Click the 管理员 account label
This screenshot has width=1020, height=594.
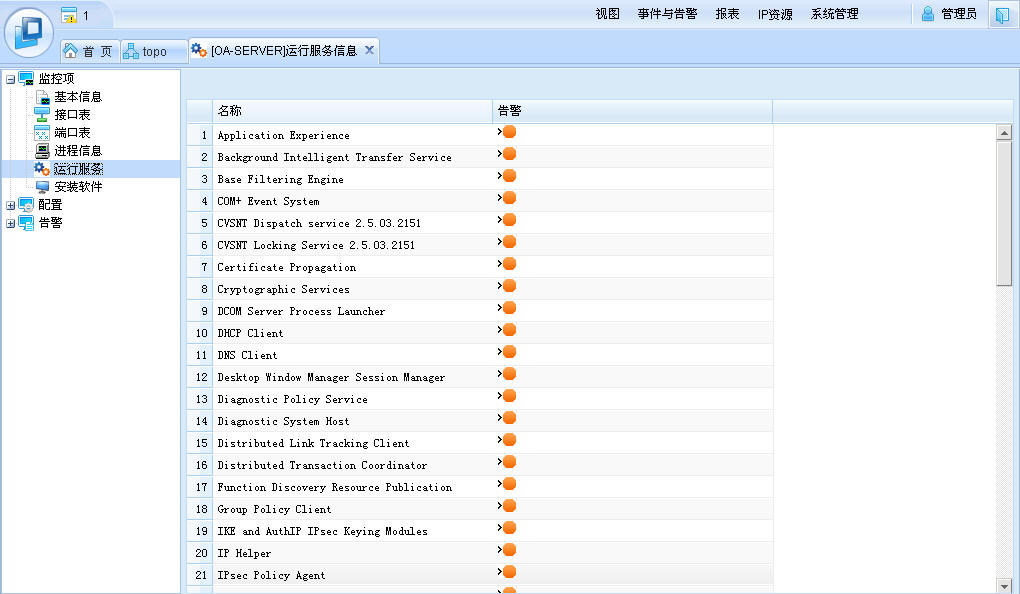[959, 14]
